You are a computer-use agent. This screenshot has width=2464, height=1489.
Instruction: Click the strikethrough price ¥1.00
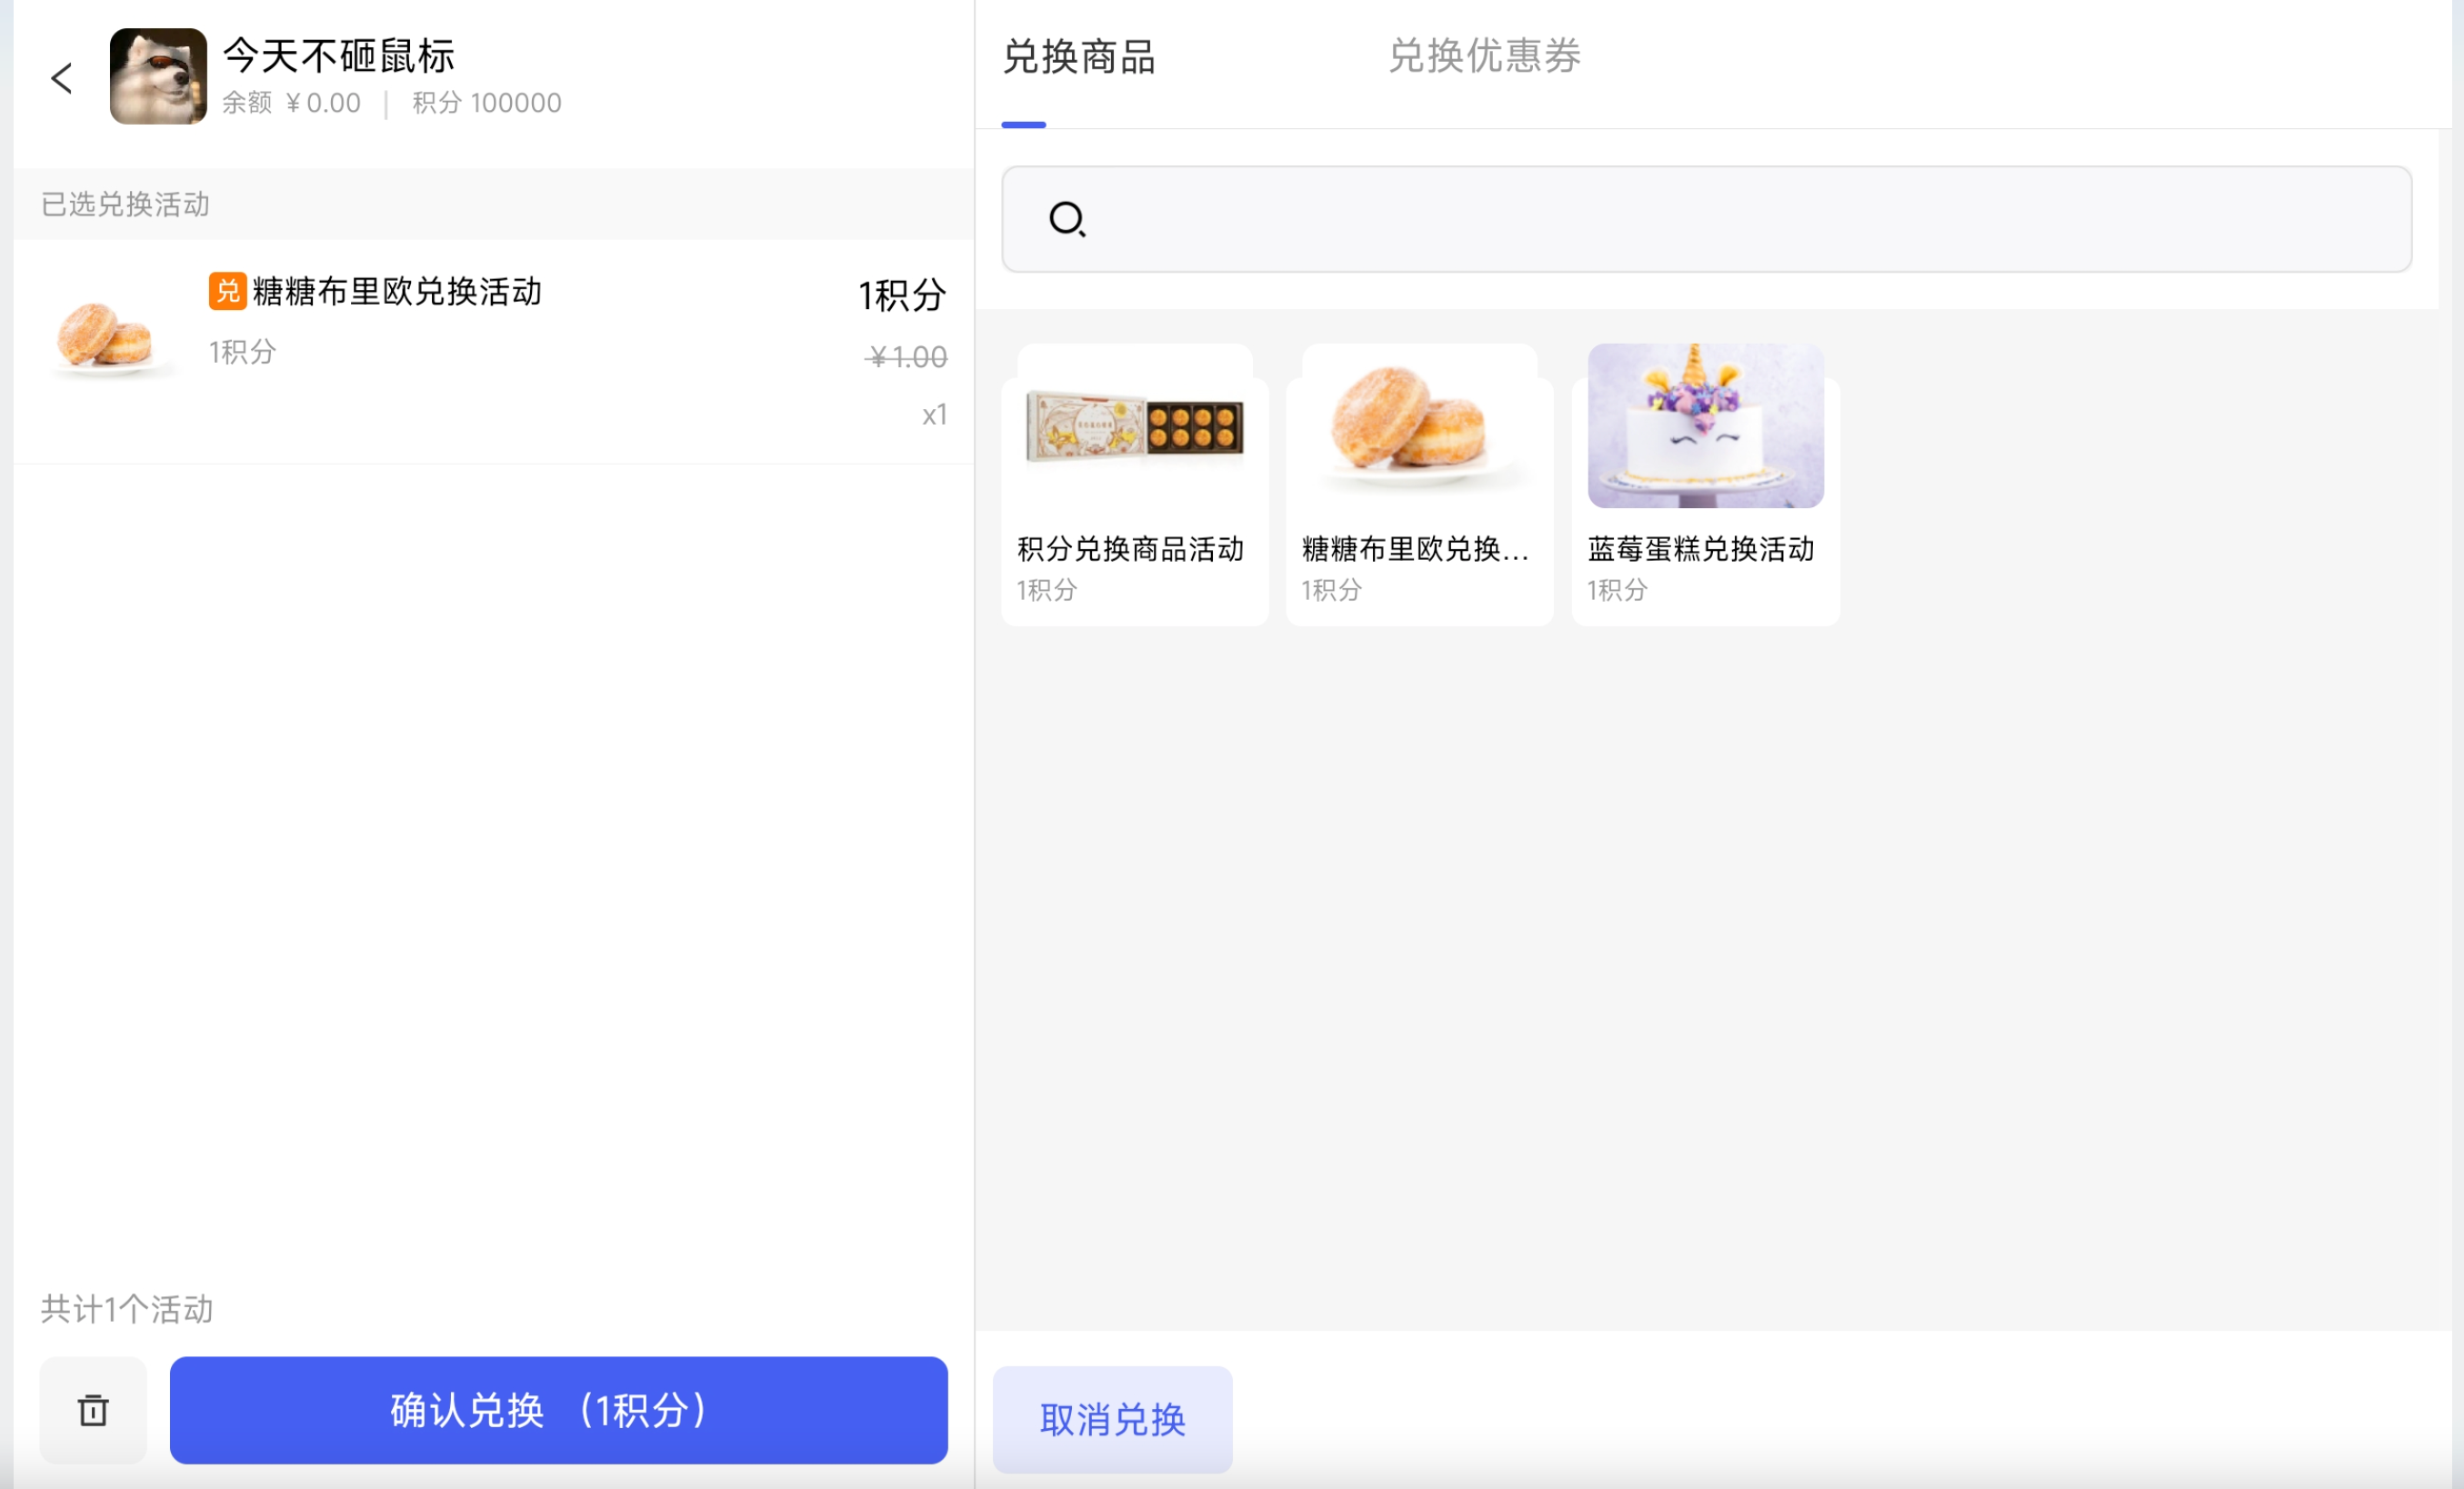(x=906, y=357)
